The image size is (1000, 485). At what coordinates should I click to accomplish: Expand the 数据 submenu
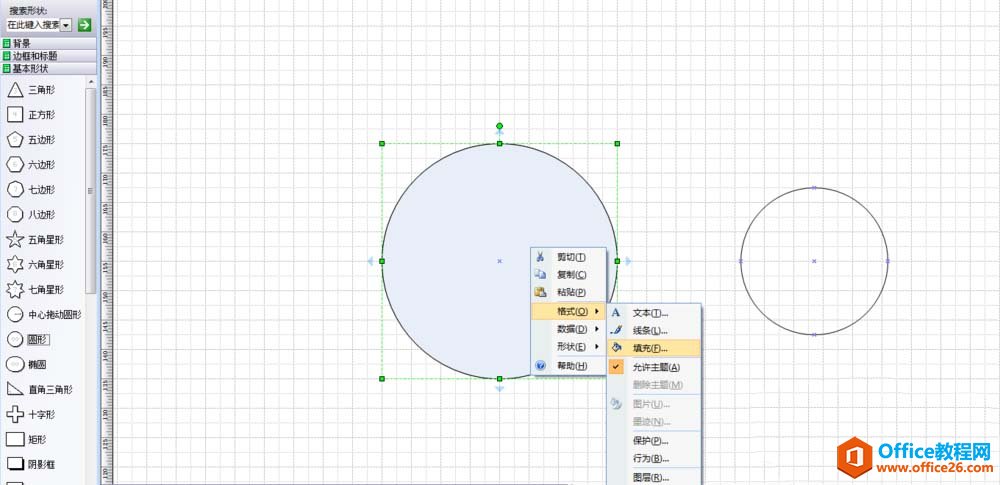click(x=574, y=329)
